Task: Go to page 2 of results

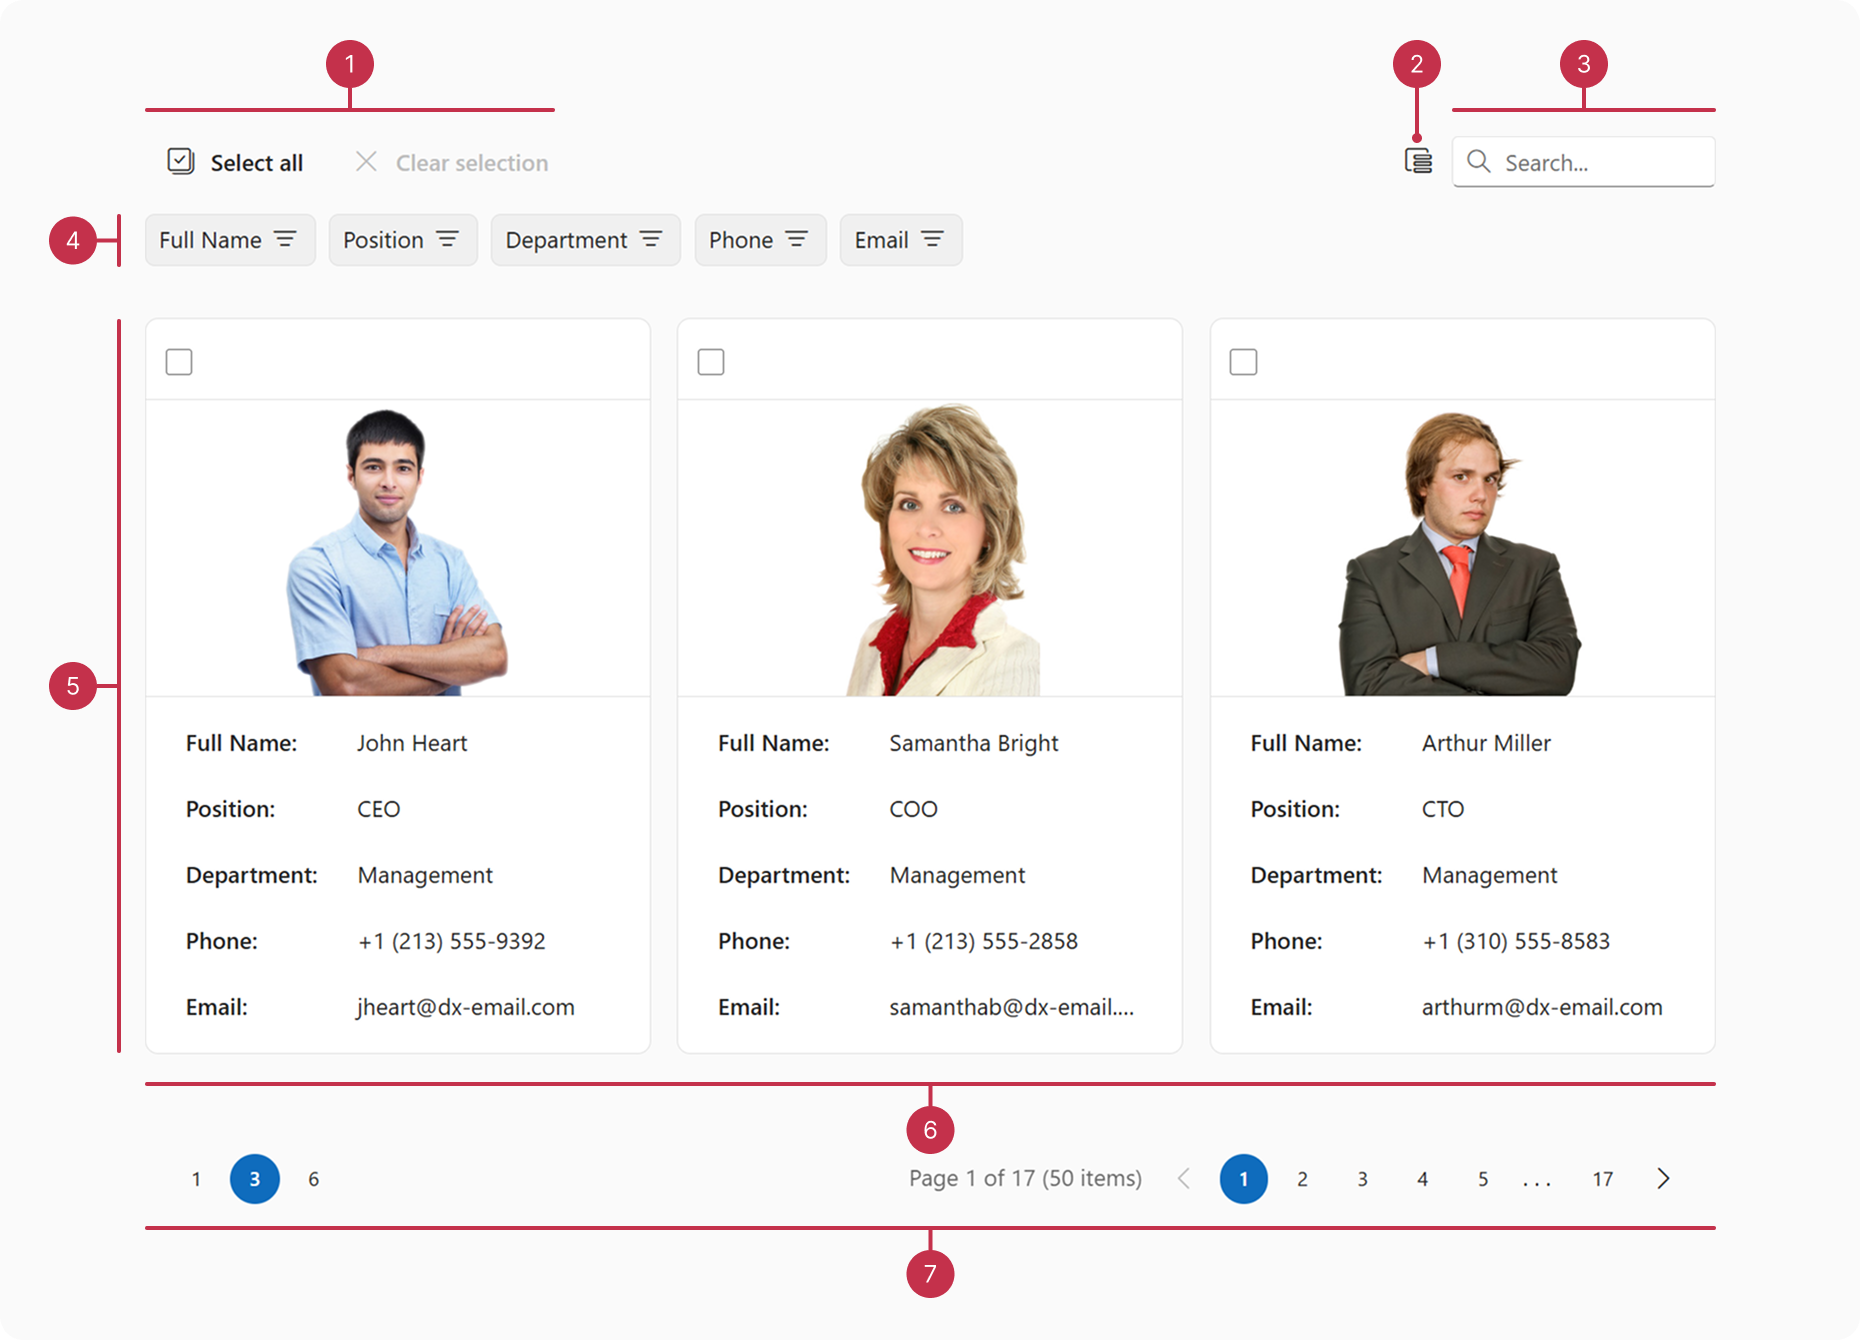Action: click(x=1302, y=1178)
